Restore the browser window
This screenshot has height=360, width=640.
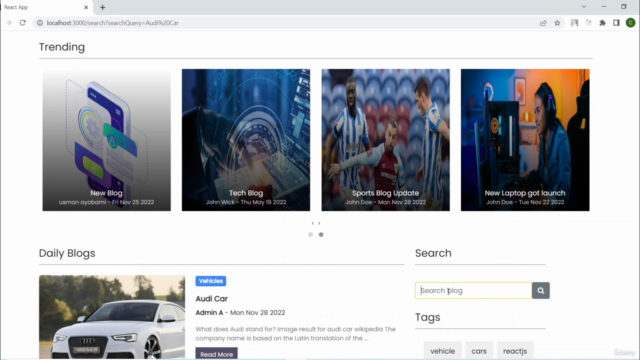[624, 7]
